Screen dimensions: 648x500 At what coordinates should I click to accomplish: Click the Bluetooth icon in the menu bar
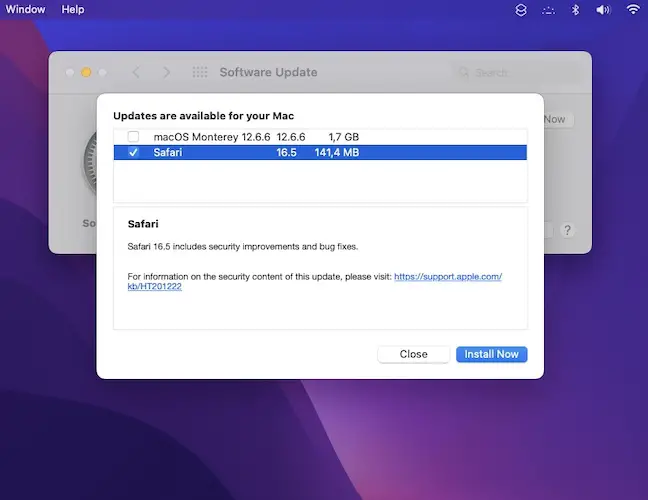(x=575, y=9)
